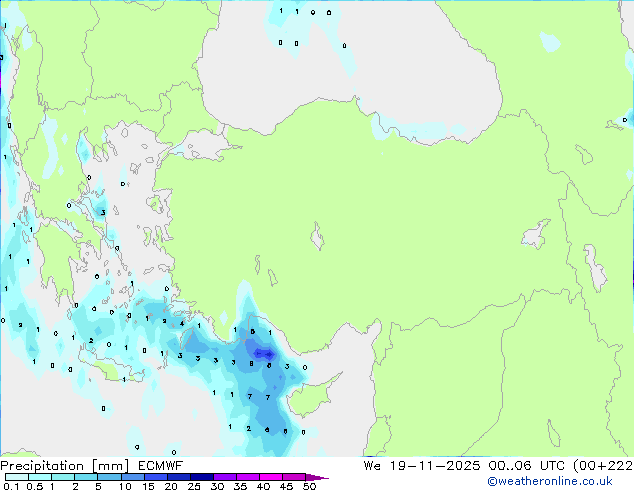
Task: Pick the dark navy swatch between 25 and 30
Action: [201, 477]
